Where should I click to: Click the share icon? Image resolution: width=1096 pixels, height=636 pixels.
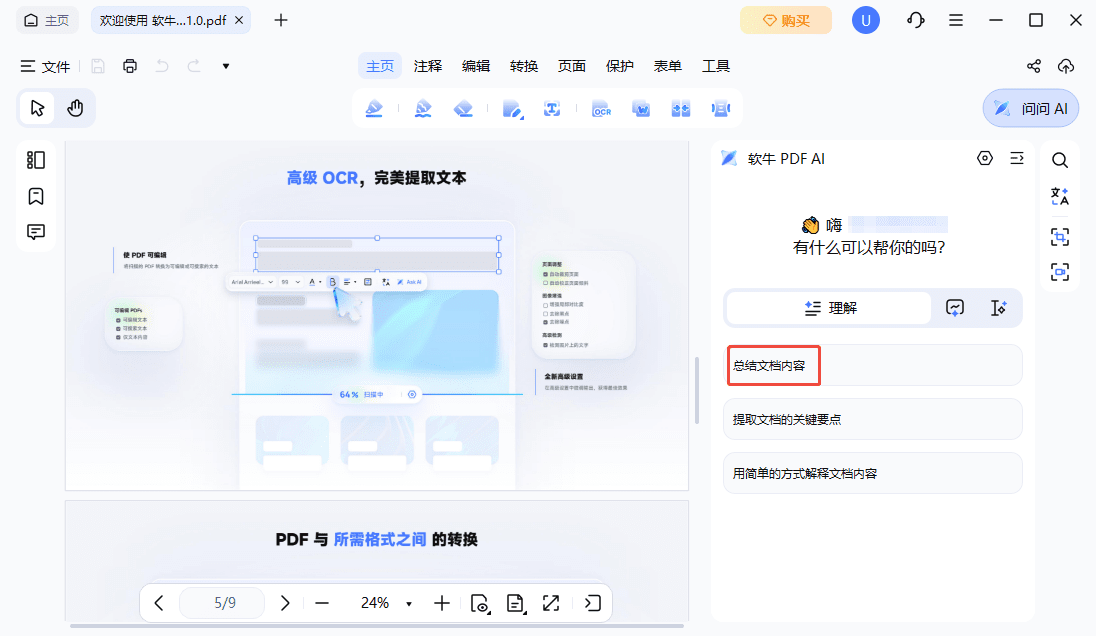pos(1034,66)
